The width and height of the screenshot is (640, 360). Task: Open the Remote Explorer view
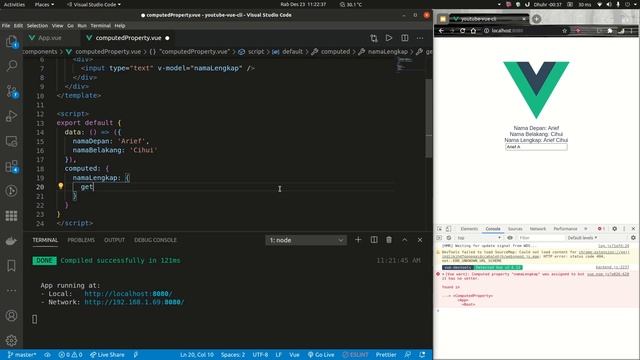[11, 141]
